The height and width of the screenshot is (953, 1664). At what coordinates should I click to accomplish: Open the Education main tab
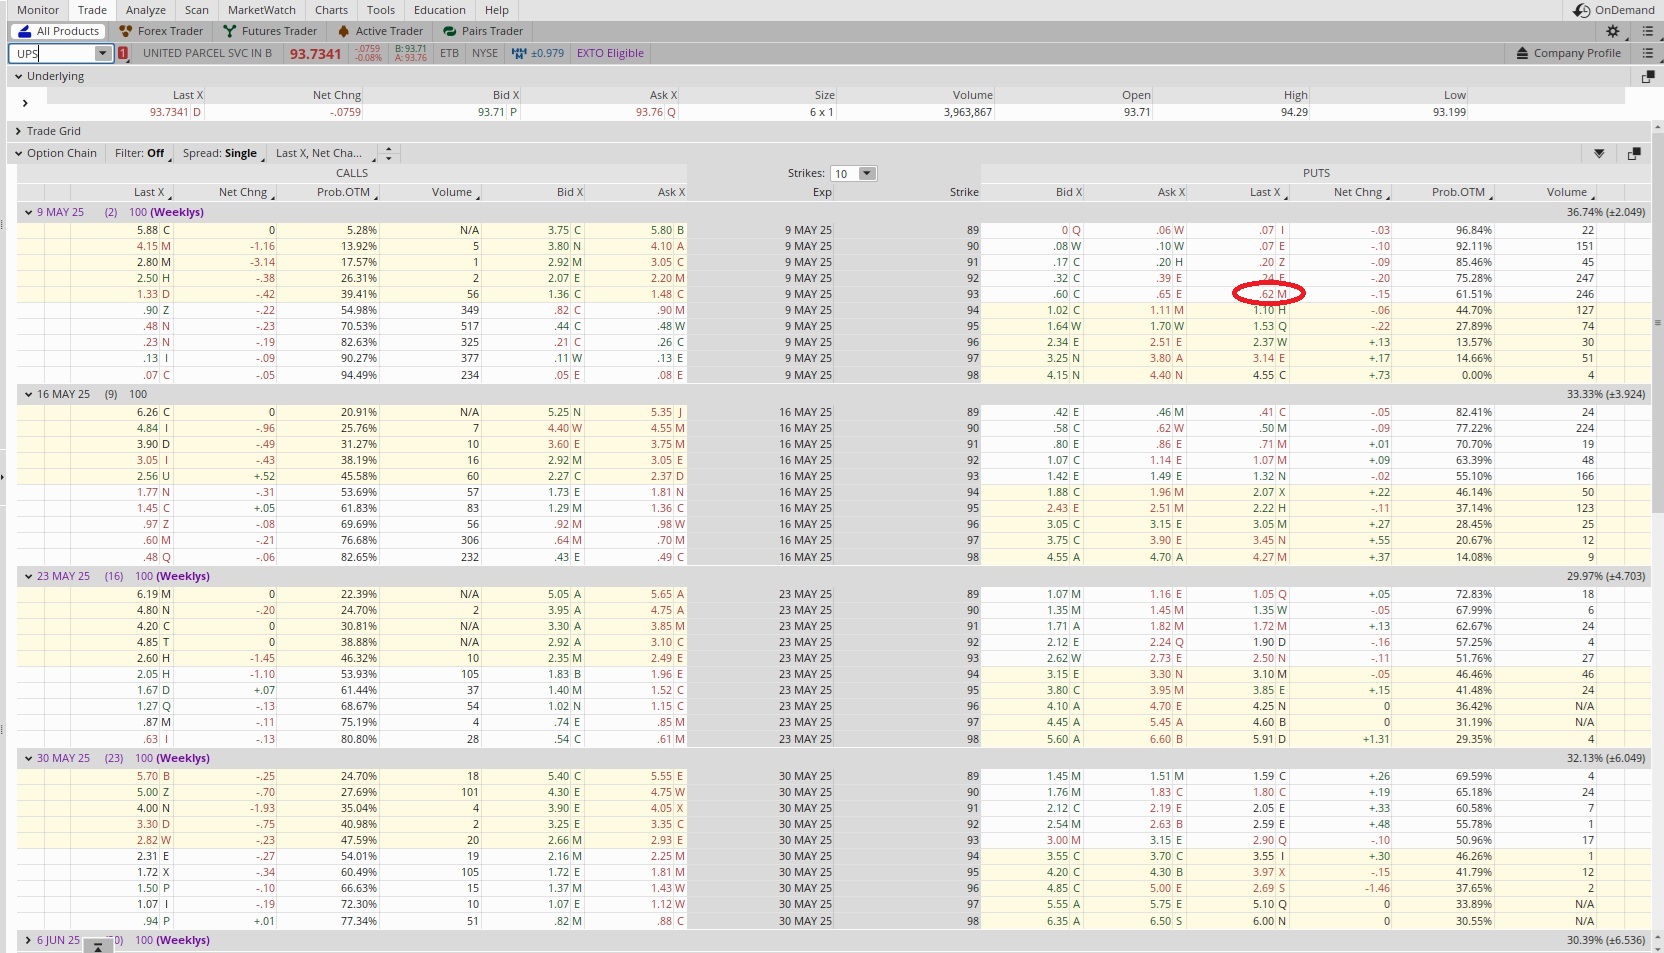(440, 10)
